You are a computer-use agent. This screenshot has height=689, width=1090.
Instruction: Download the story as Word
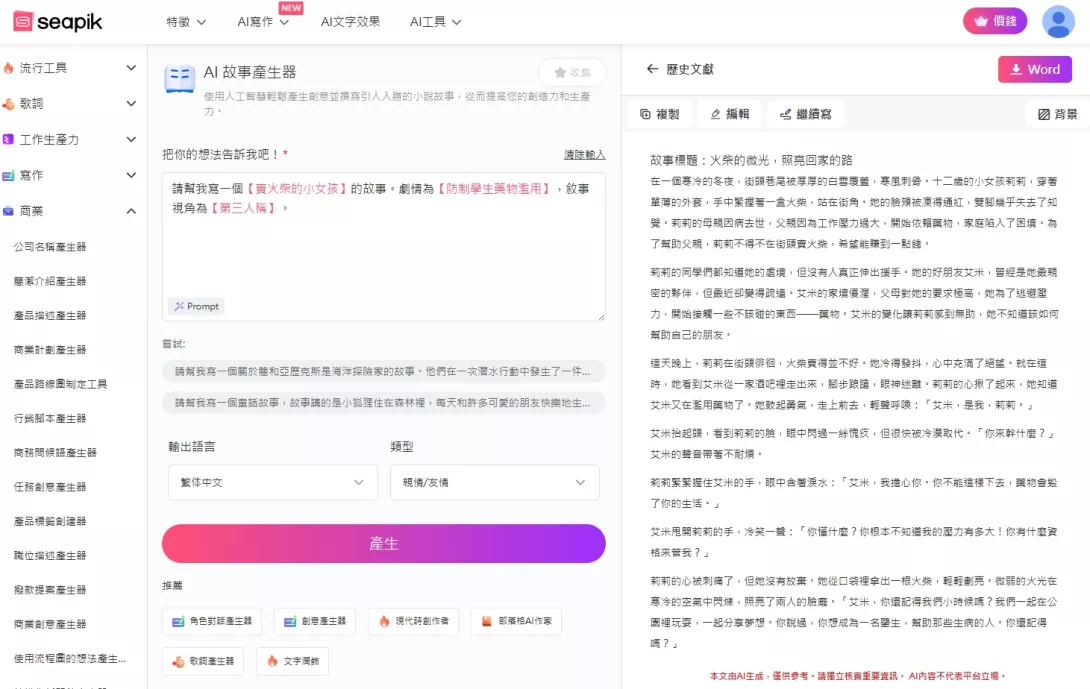(1034, 69)
